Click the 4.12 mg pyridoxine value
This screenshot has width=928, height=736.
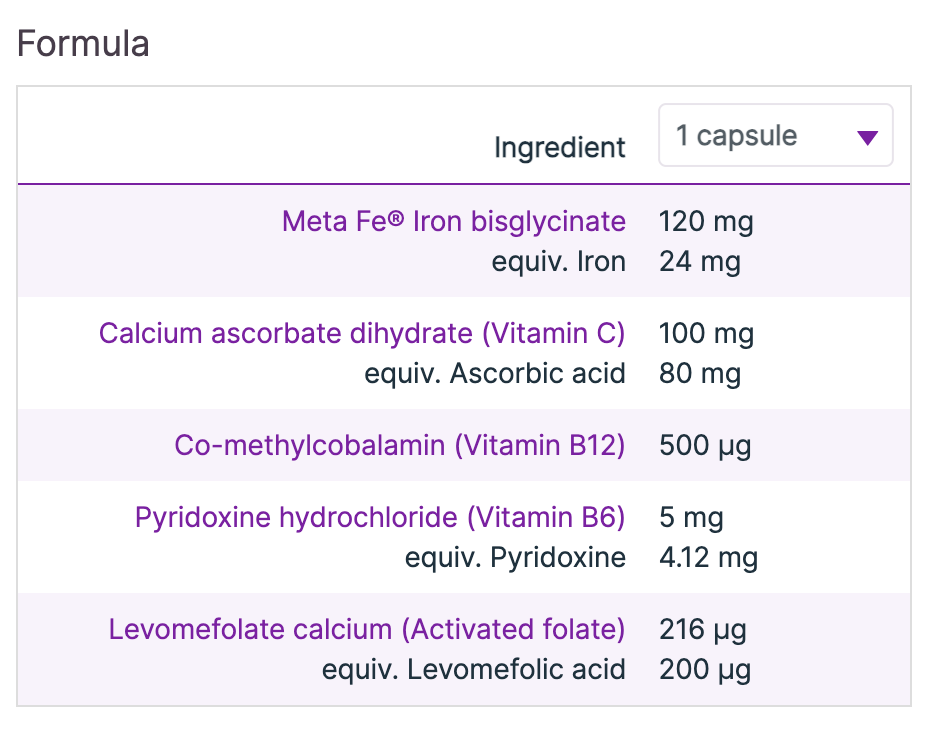[708, 557]
